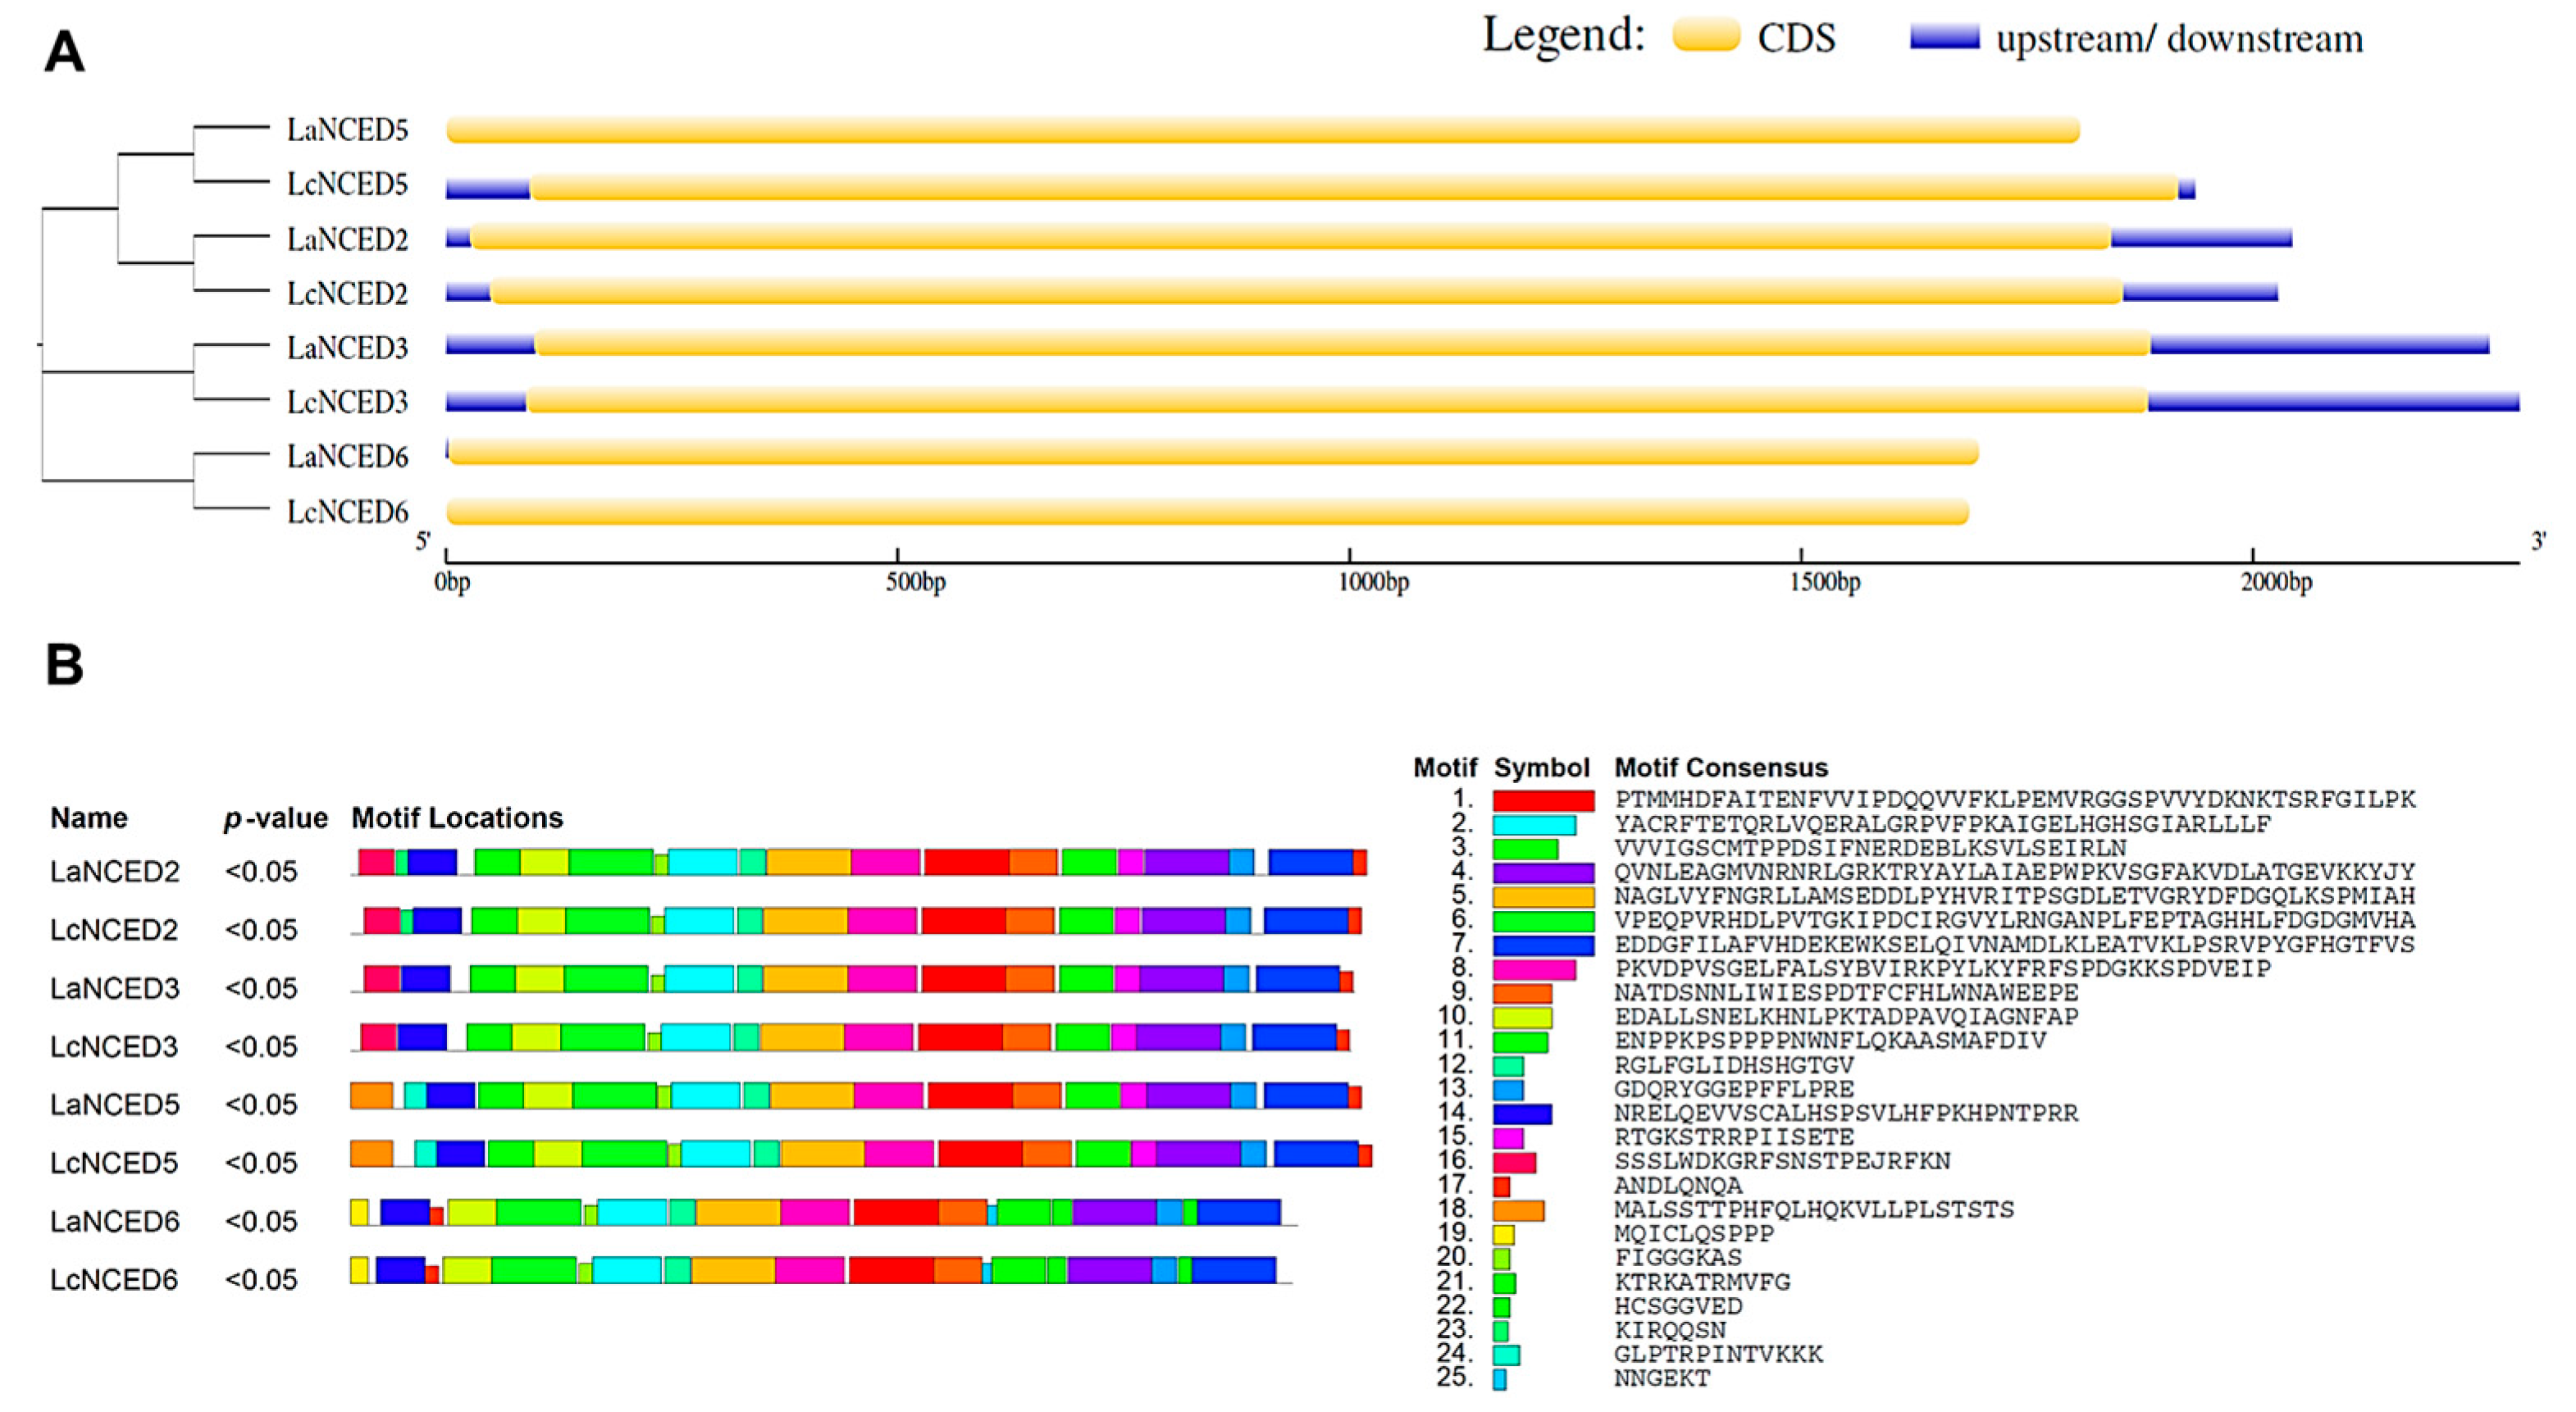
Task: Click the red Motif 1 symbol swatch
Action: coord(1543,801)
